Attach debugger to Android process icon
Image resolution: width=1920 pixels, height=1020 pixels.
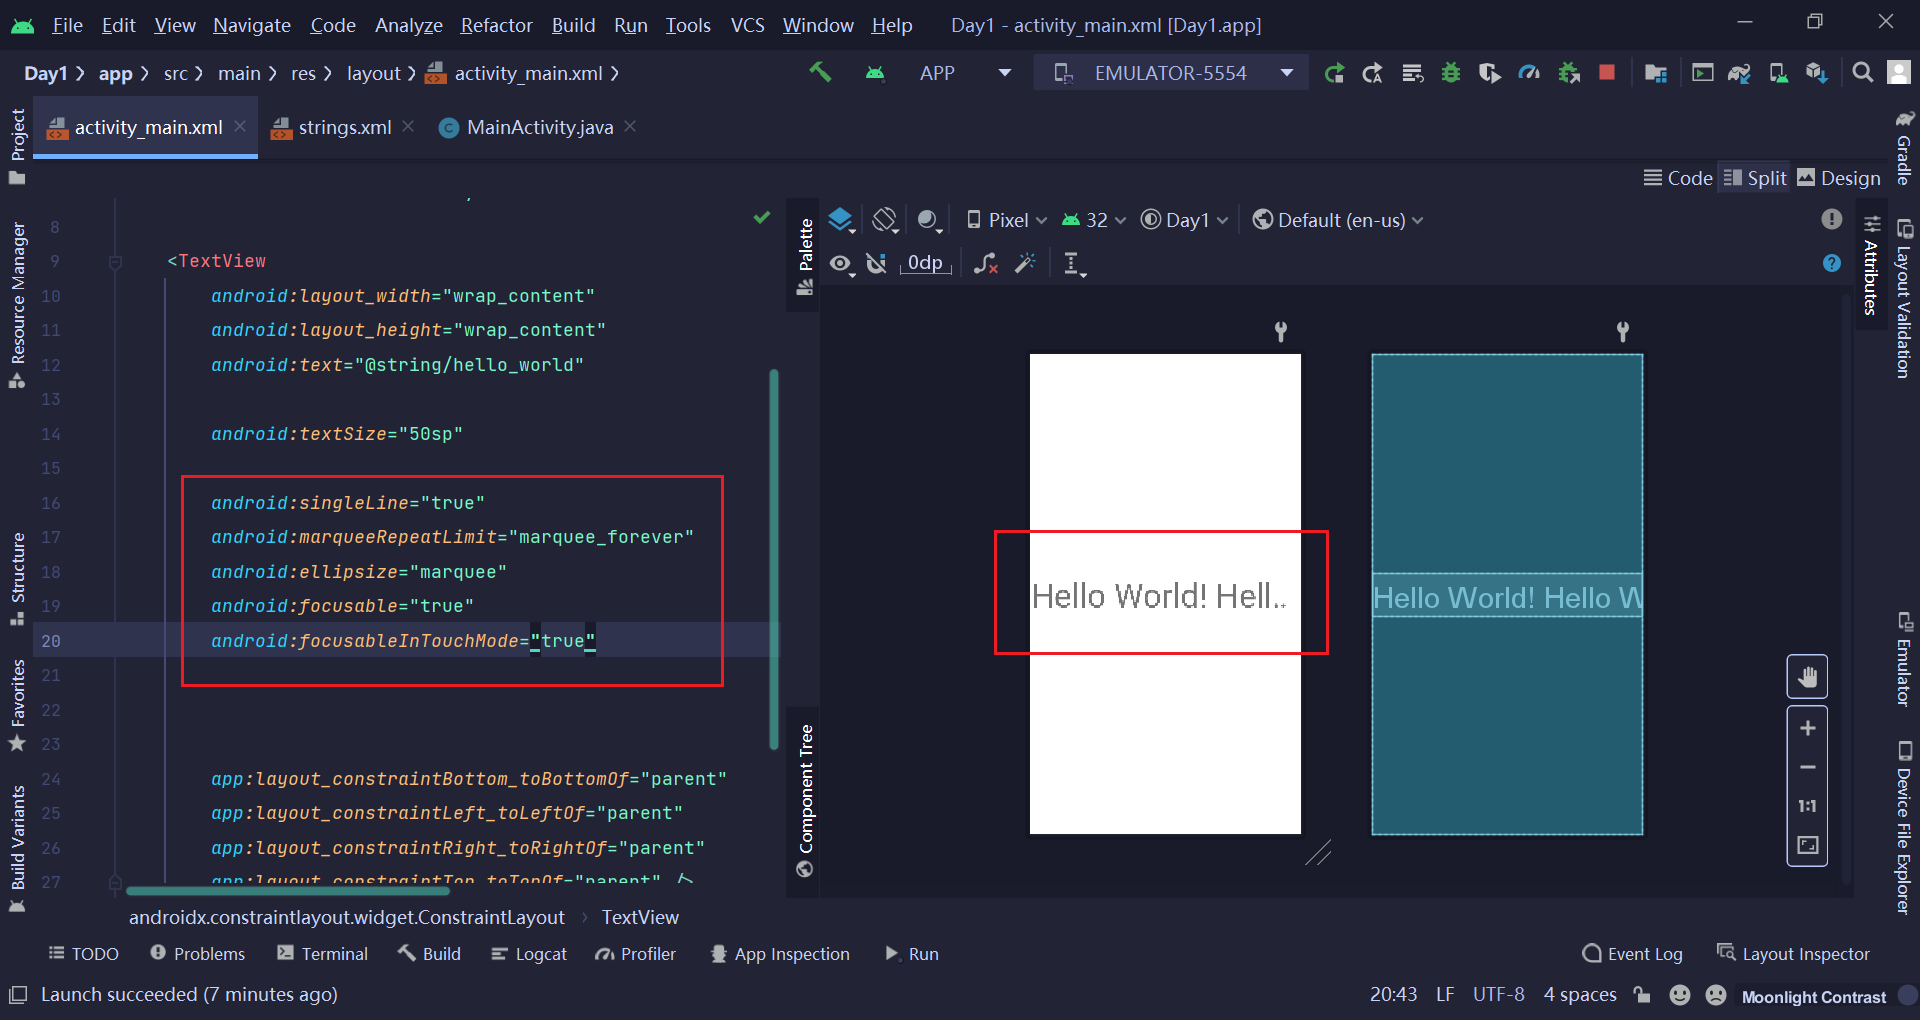[x=1569, y=73]
